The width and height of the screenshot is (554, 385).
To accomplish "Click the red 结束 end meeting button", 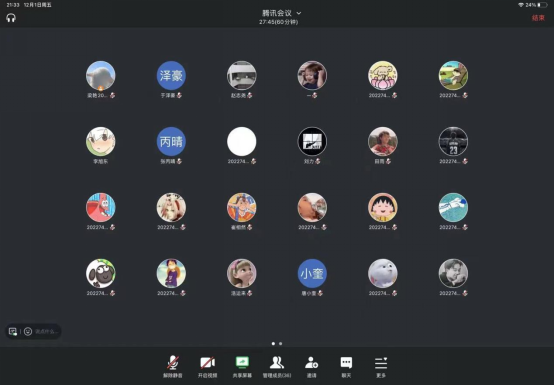I will pos(538,18).
